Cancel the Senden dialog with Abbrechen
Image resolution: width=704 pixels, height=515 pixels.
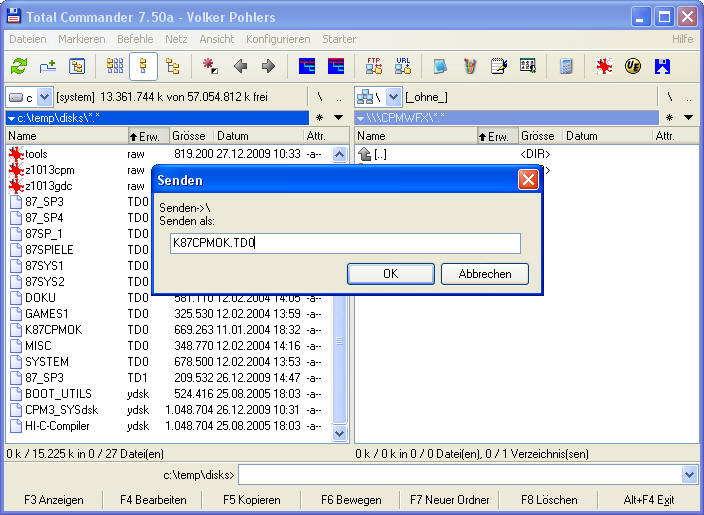pyautogui.click(x=485, y=274)
